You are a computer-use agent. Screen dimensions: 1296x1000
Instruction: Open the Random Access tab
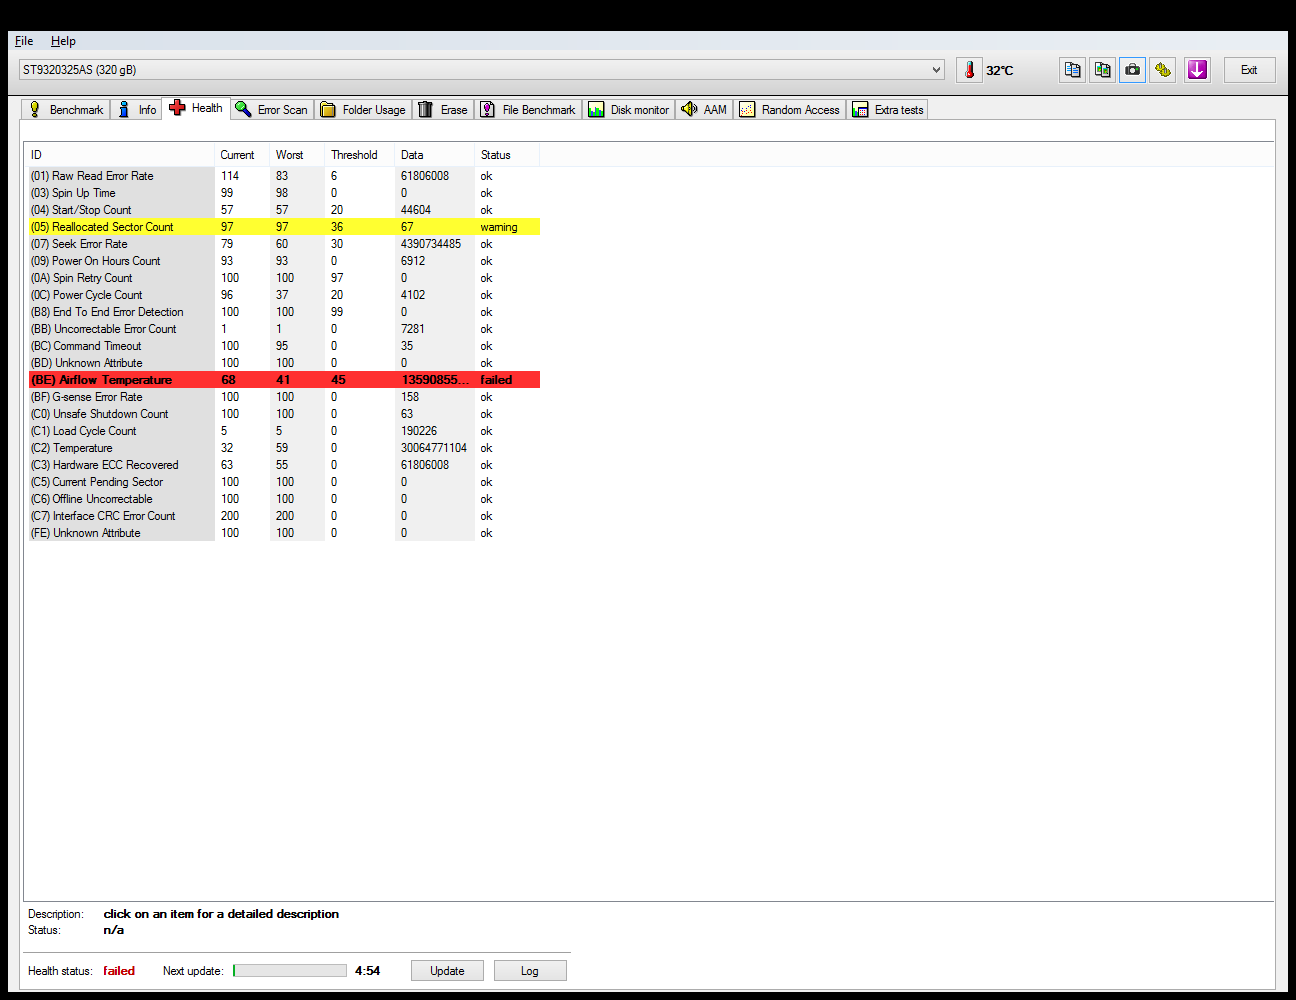[790, 110]
